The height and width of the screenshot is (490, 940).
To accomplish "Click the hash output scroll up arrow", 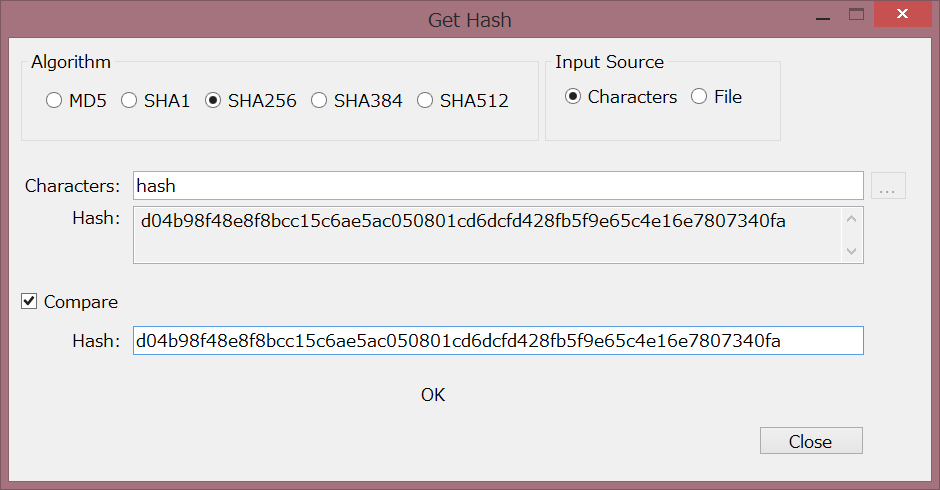I will tap(852, 219).
